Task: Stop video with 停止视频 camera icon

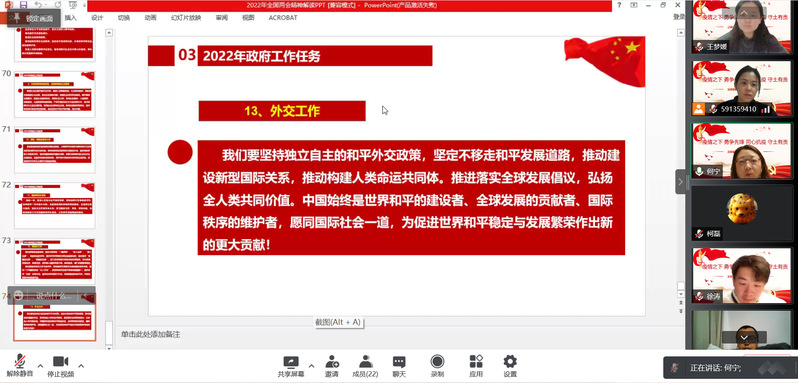Action: point(61,366)
